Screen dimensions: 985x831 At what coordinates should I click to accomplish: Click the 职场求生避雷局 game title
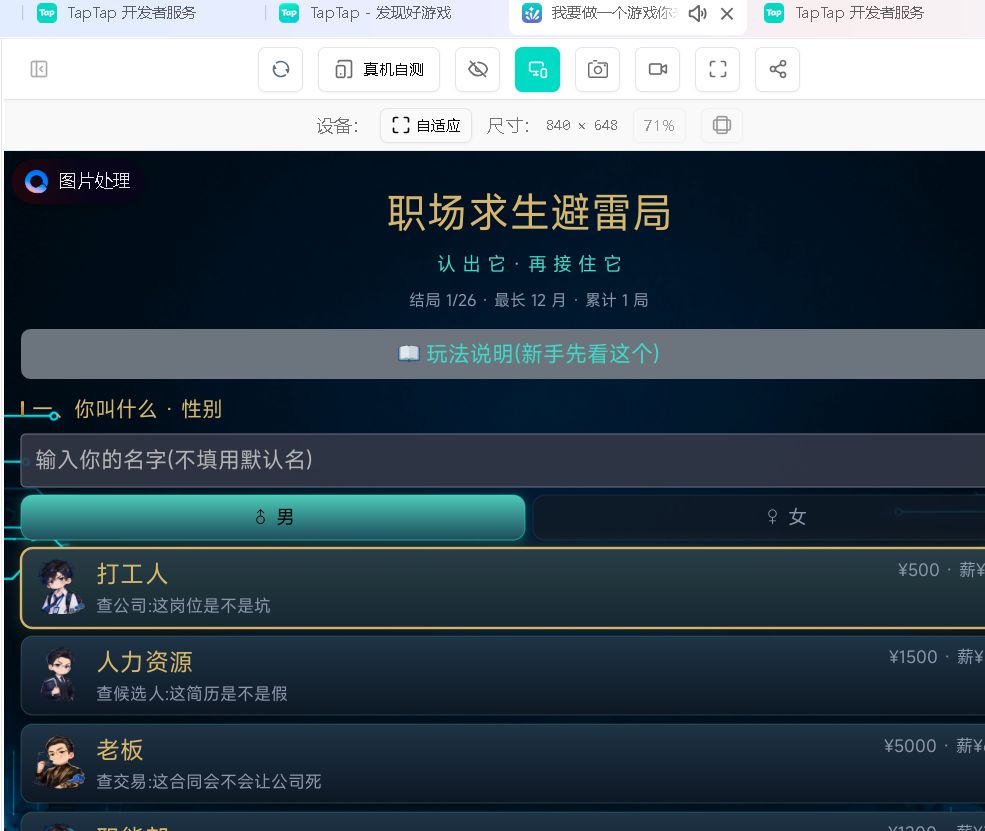point(529,212)
